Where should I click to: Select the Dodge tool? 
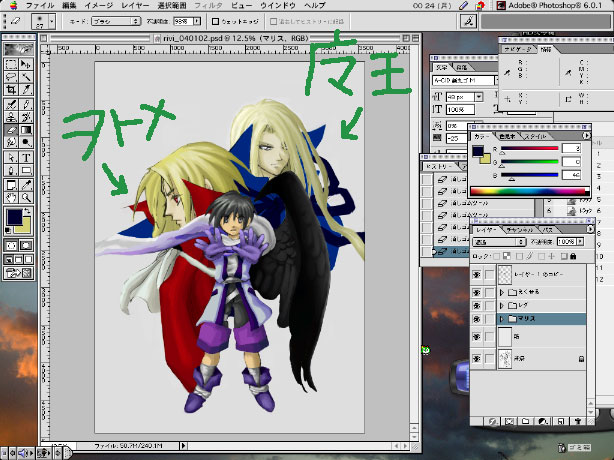coord(26,142)
